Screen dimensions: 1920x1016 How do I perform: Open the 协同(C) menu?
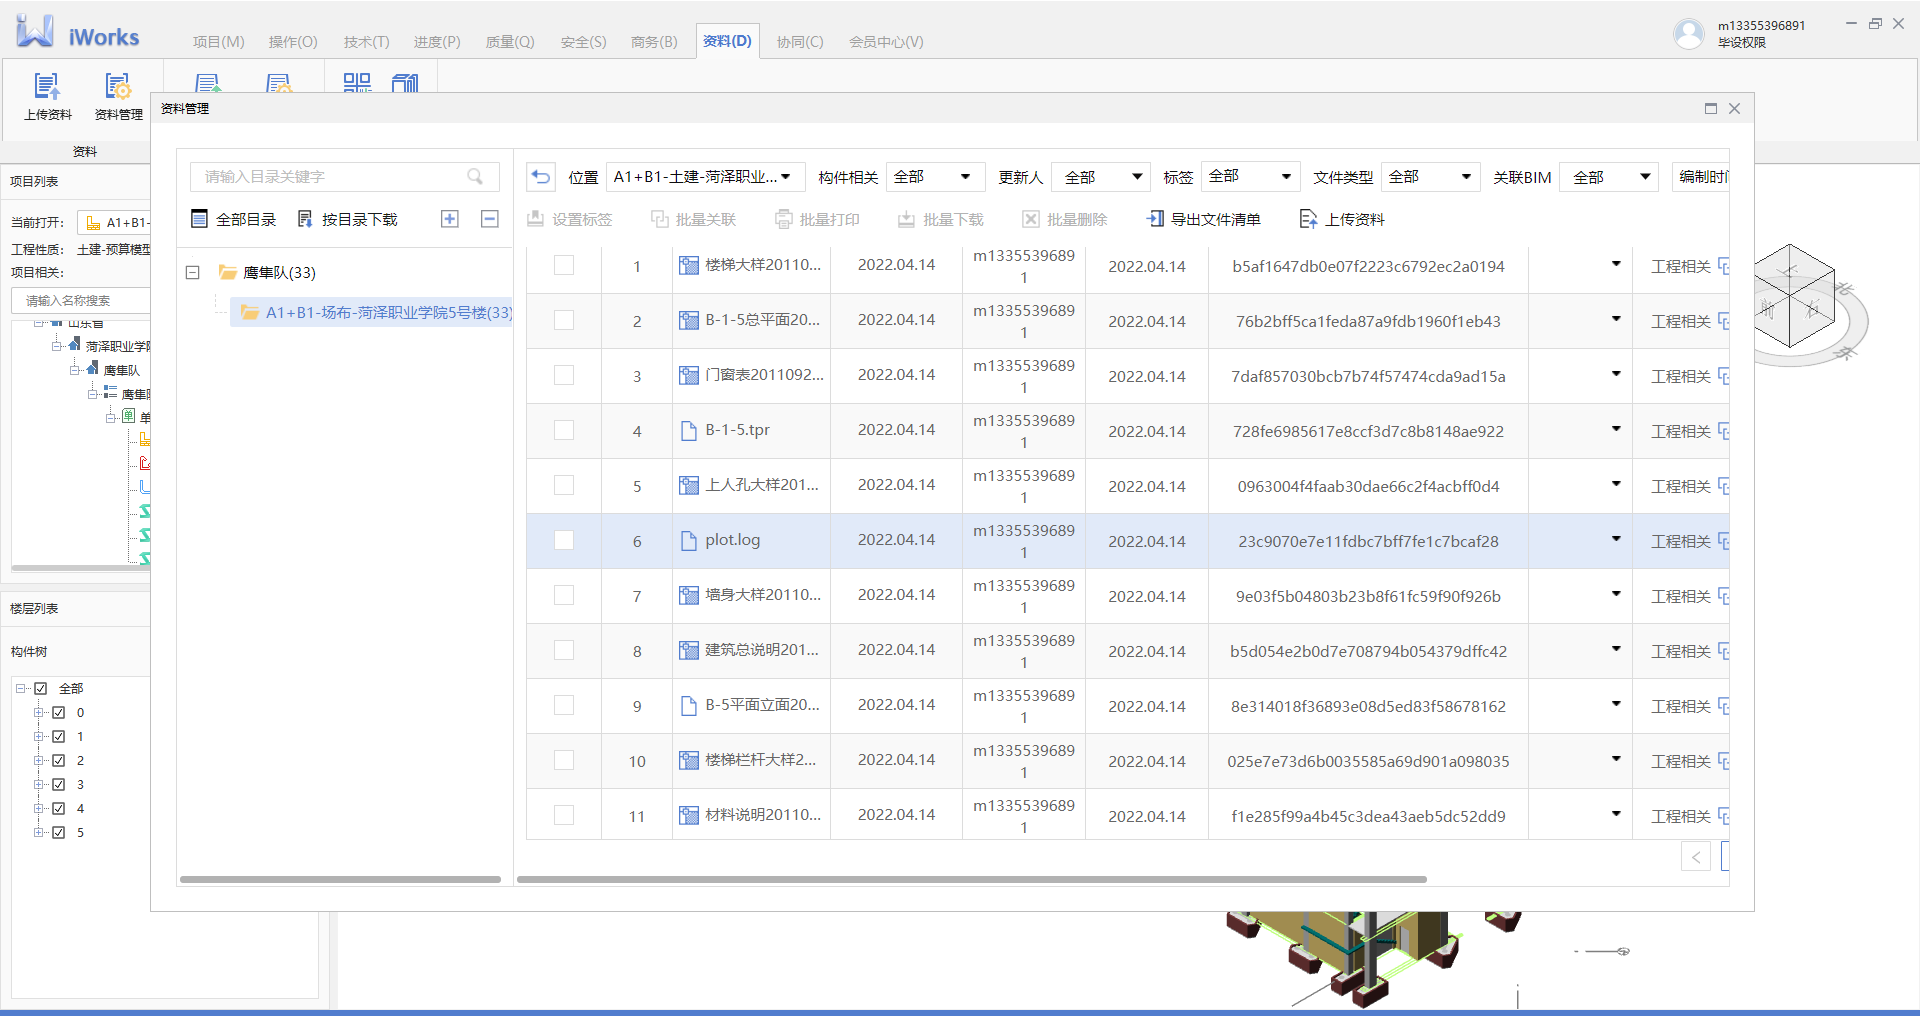point(800,42)
